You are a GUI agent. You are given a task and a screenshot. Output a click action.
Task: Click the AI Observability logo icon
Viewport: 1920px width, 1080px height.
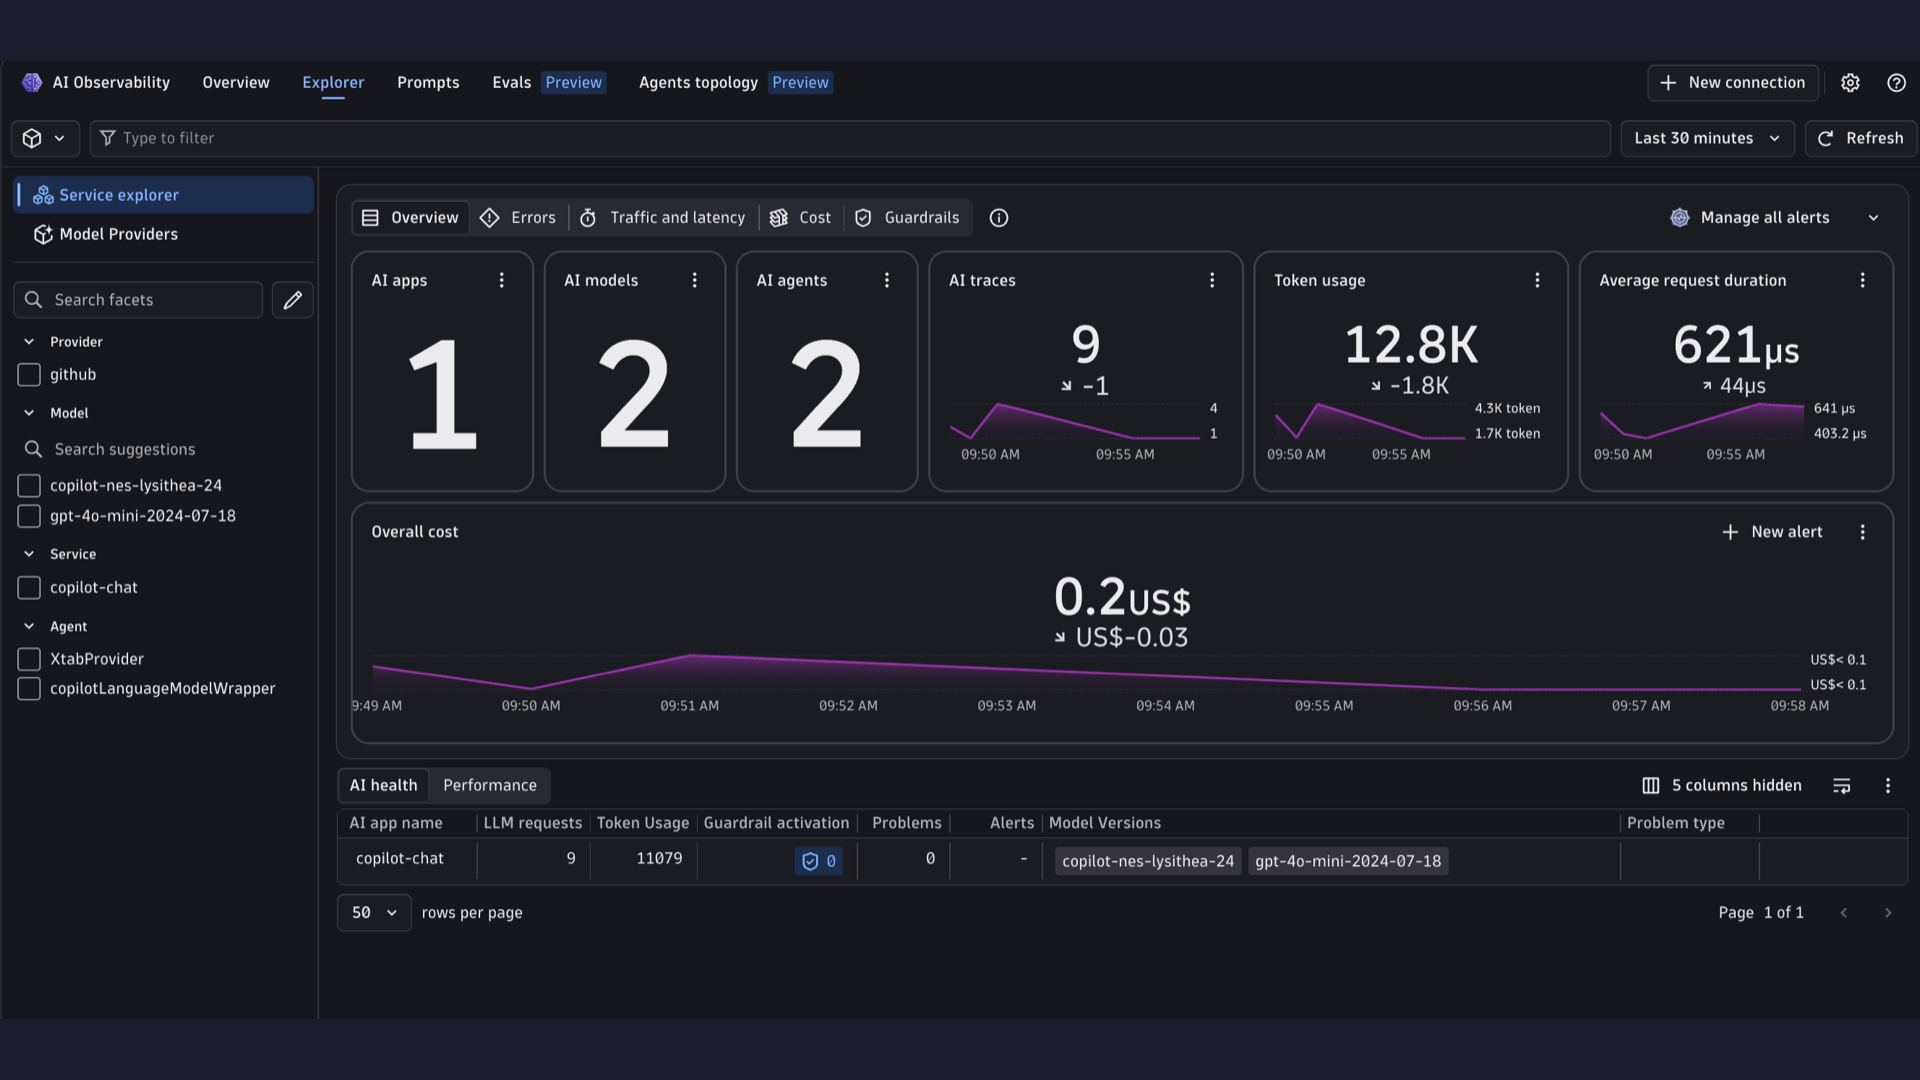pos(32,83)
